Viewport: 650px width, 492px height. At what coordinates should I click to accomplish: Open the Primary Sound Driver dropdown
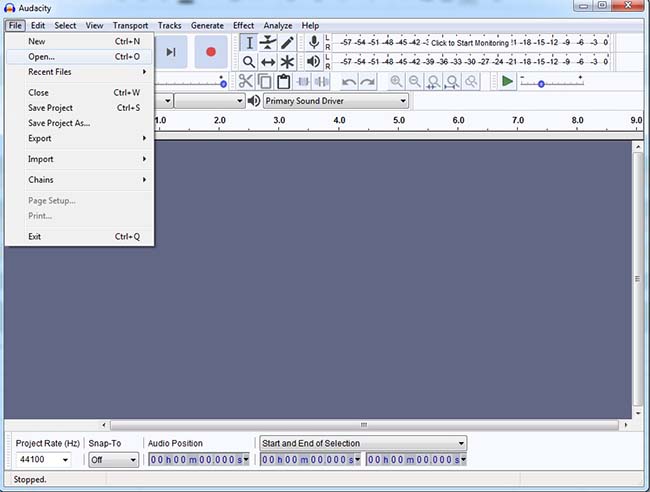tap(336, 101)
